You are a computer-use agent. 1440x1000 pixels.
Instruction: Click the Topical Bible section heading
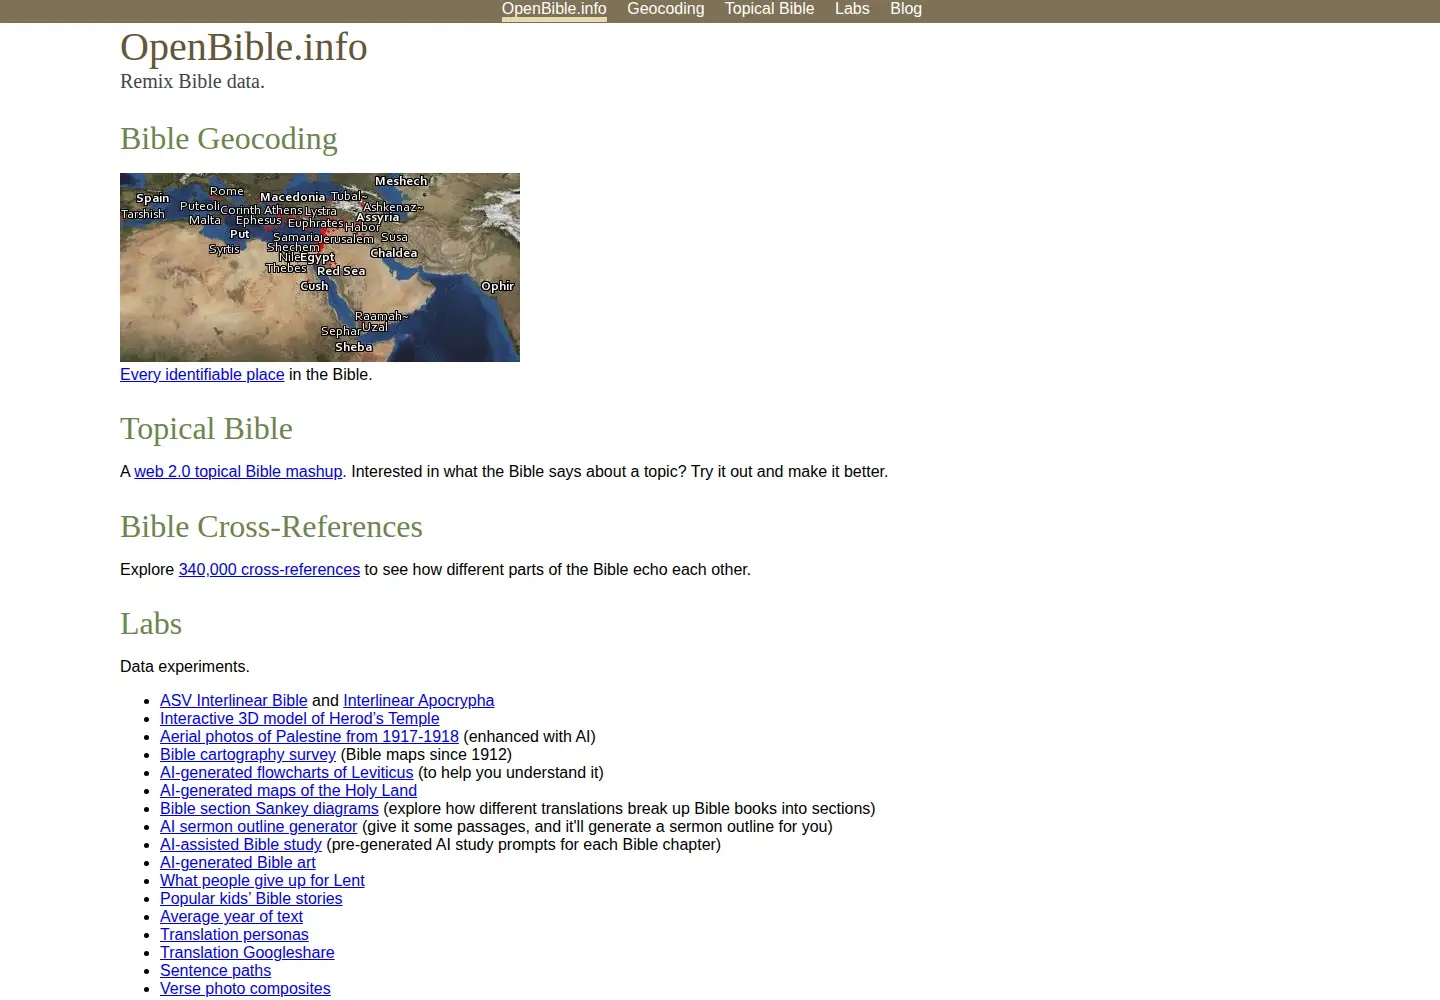206,428
